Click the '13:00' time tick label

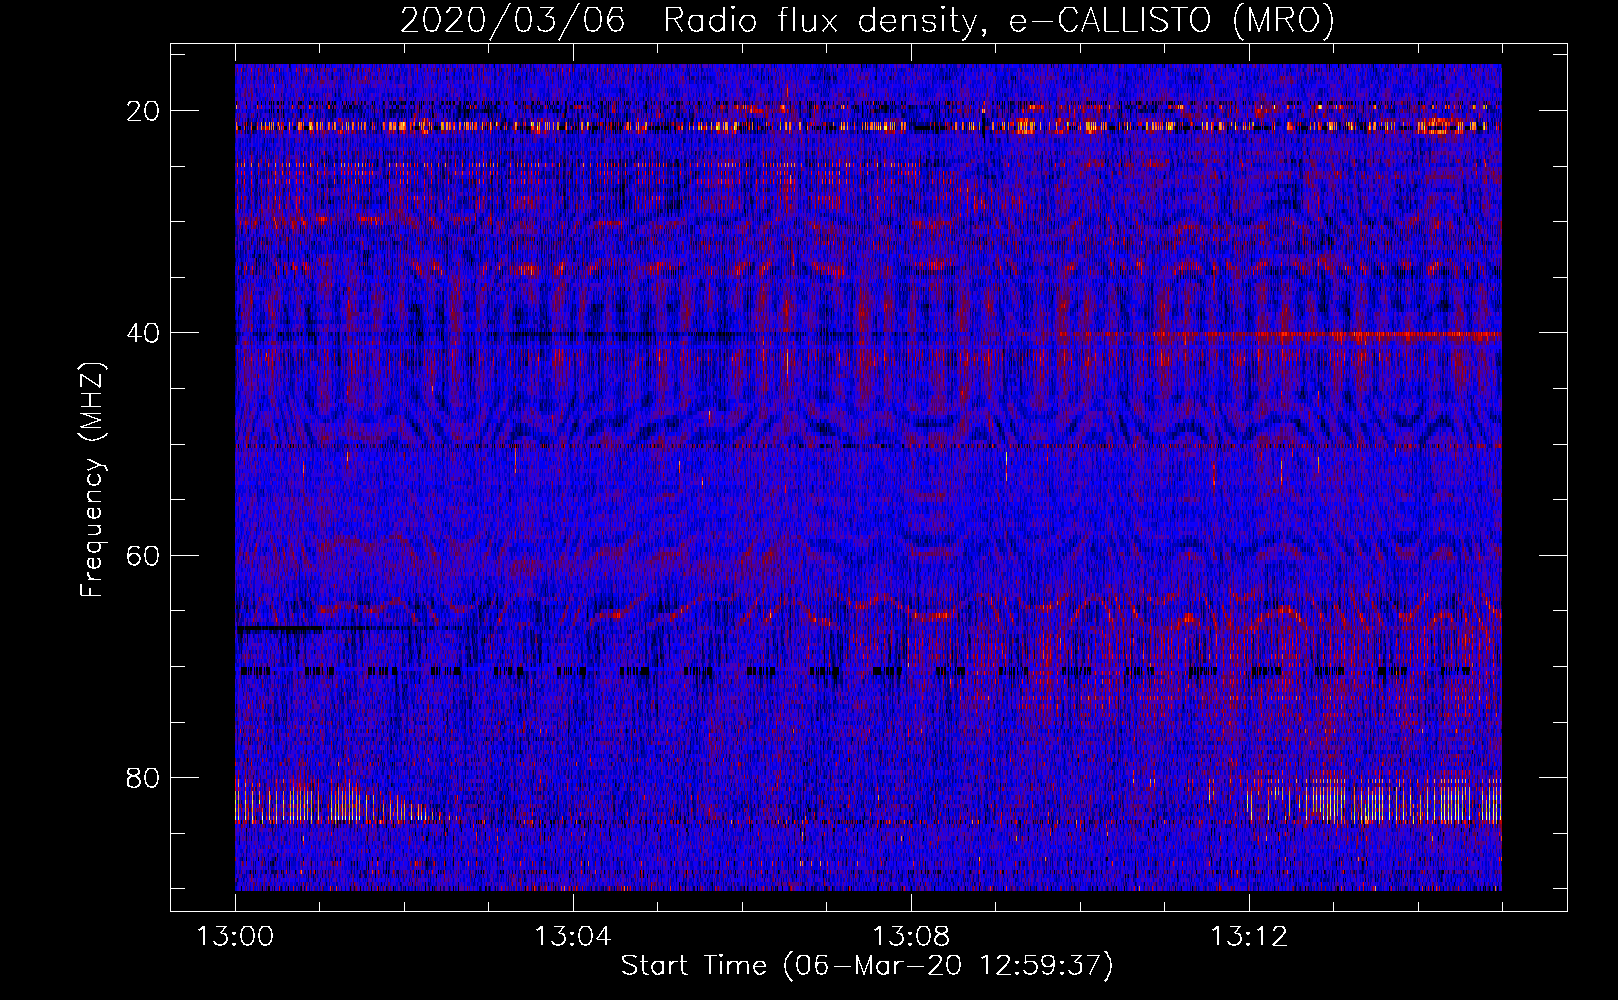(x=235, y=937)
